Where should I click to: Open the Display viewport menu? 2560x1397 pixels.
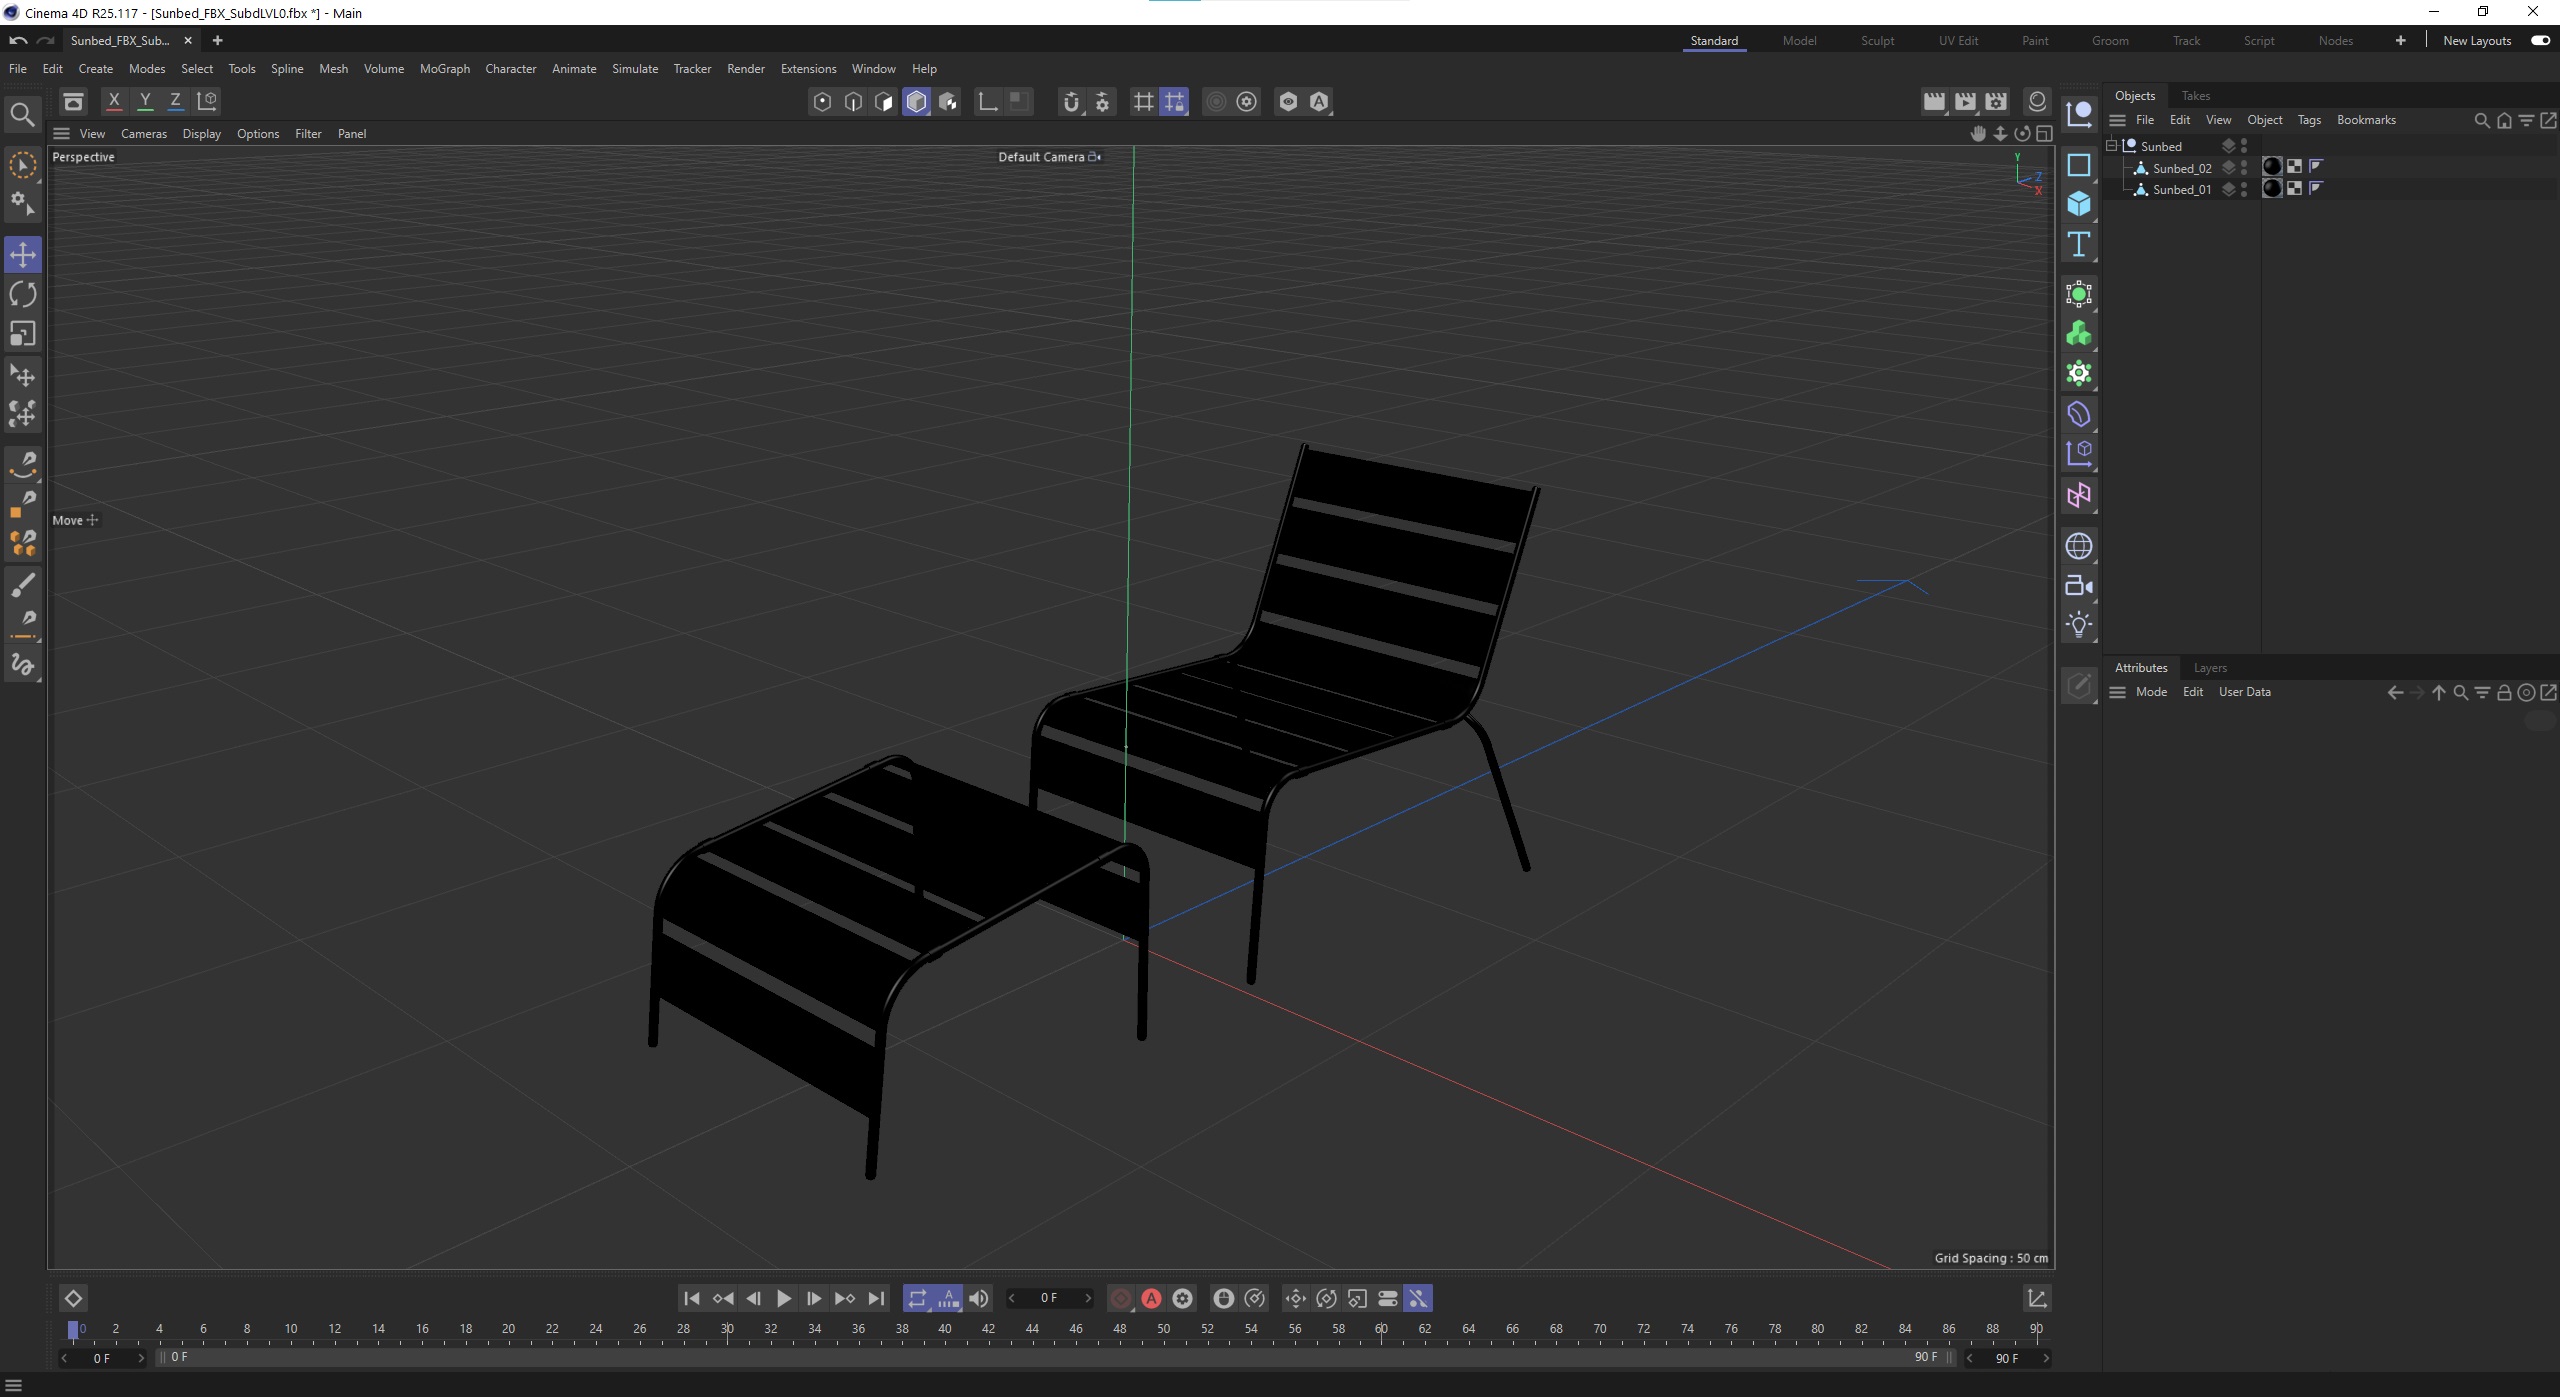point(201,134)
